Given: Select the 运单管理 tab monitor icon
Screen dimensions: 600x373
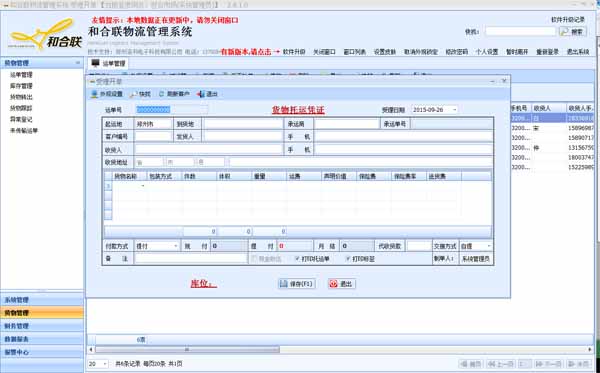Looking at the screenshot, I should 95,63.
